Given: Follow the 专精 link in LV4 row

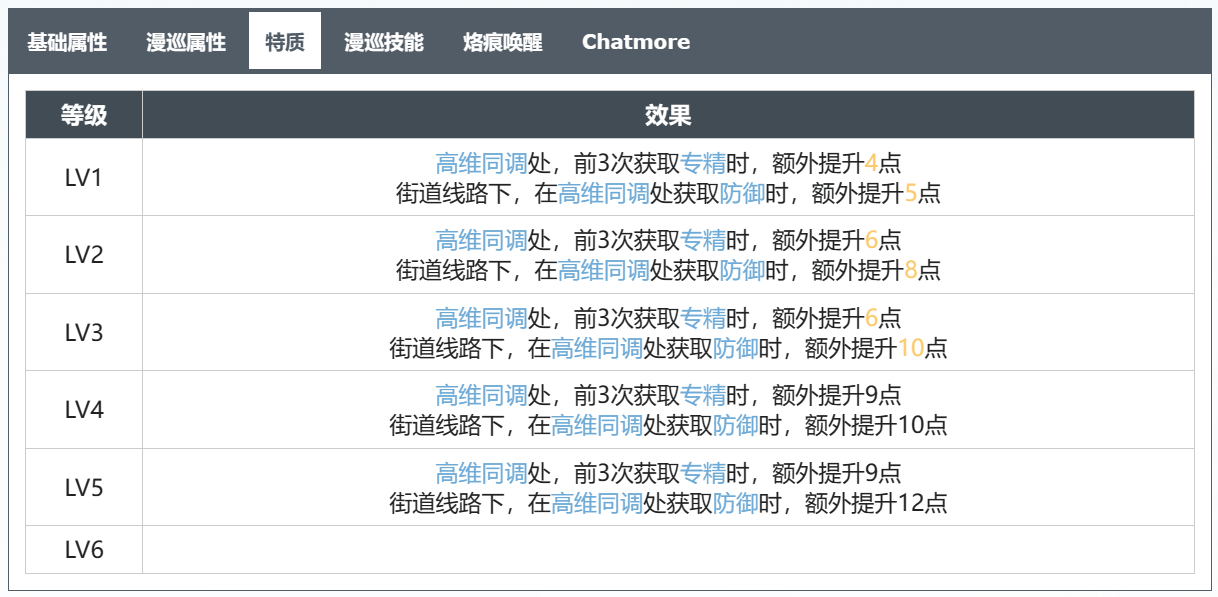Looking at the screenshot, I should click(703, 396).
